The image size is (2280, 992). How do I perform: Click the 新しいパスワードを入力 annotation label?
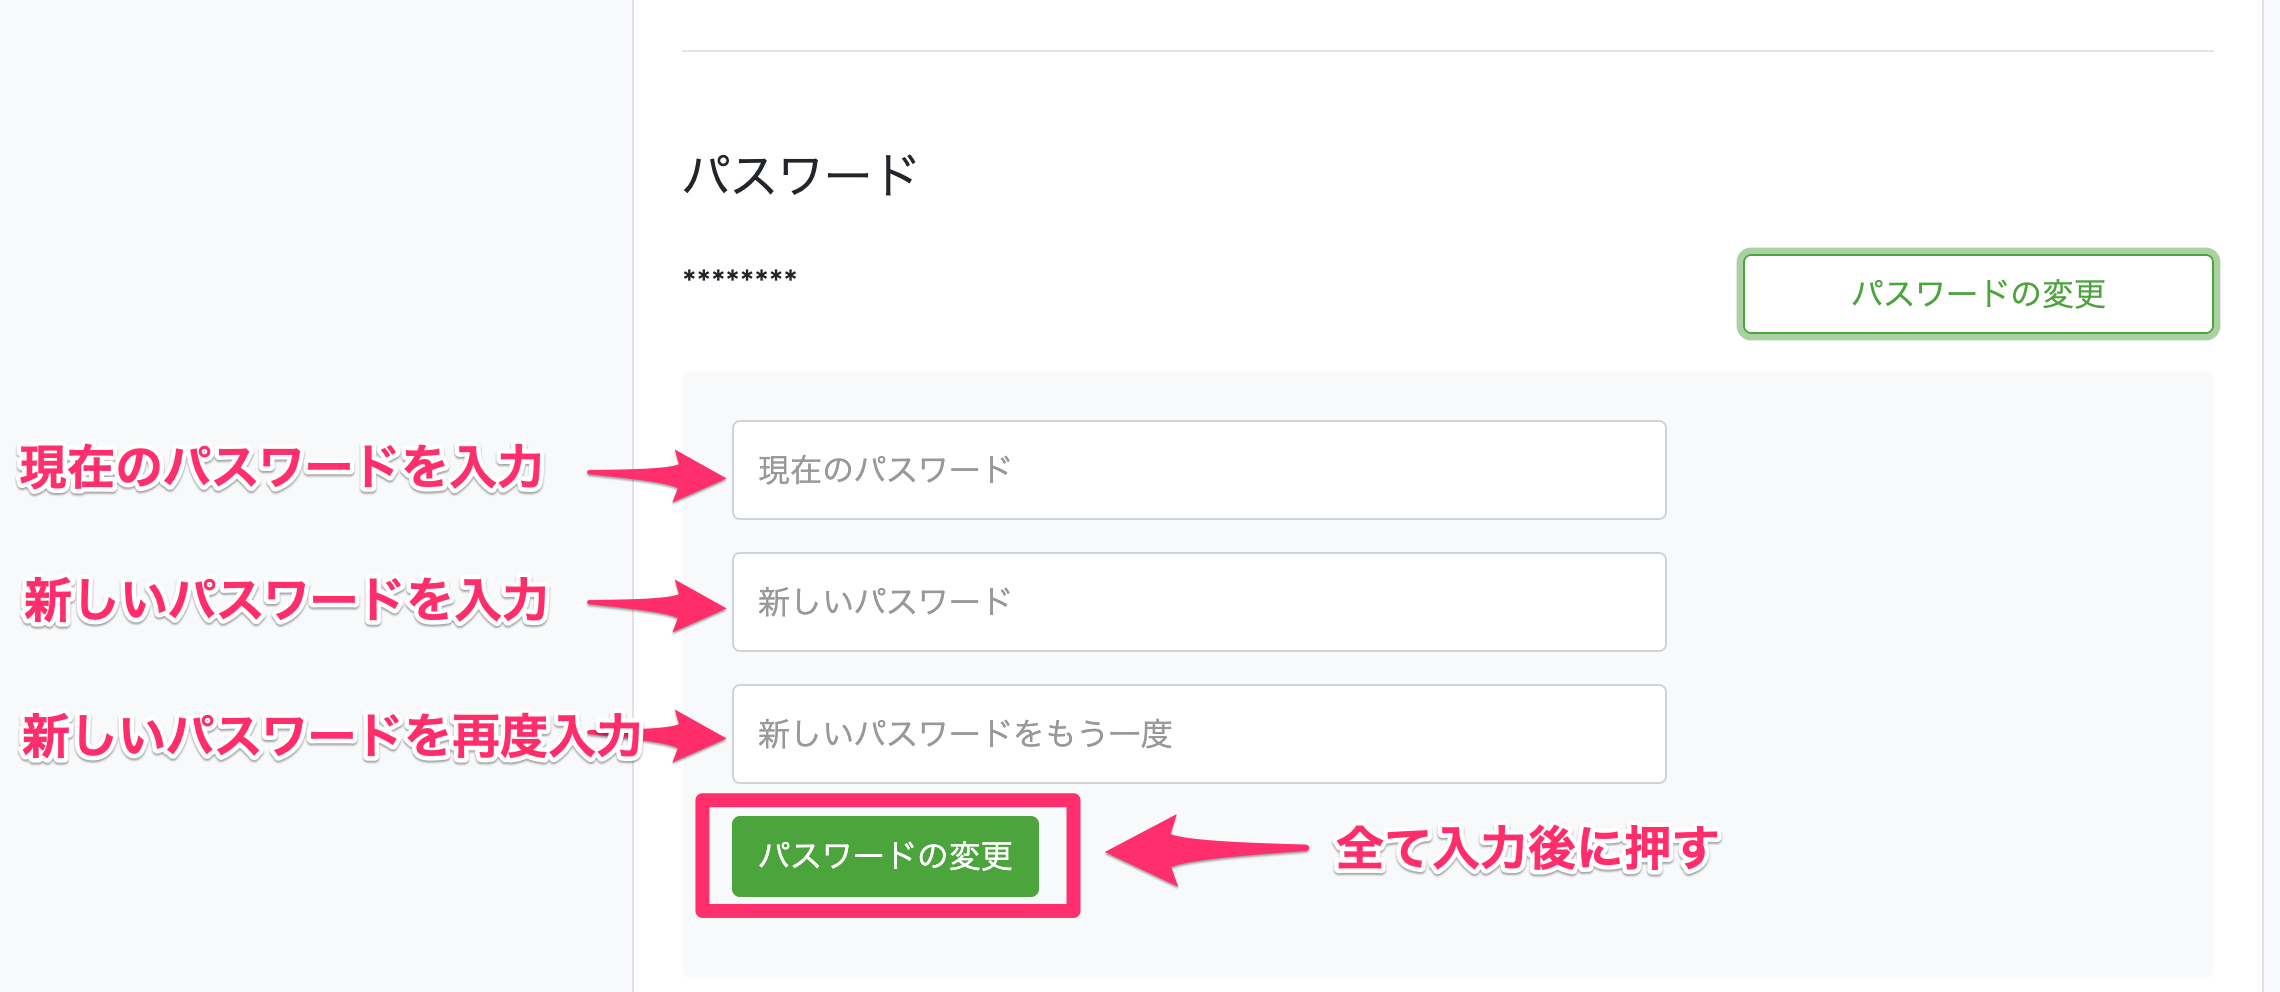pyautogui.click(x=285, y=601)
